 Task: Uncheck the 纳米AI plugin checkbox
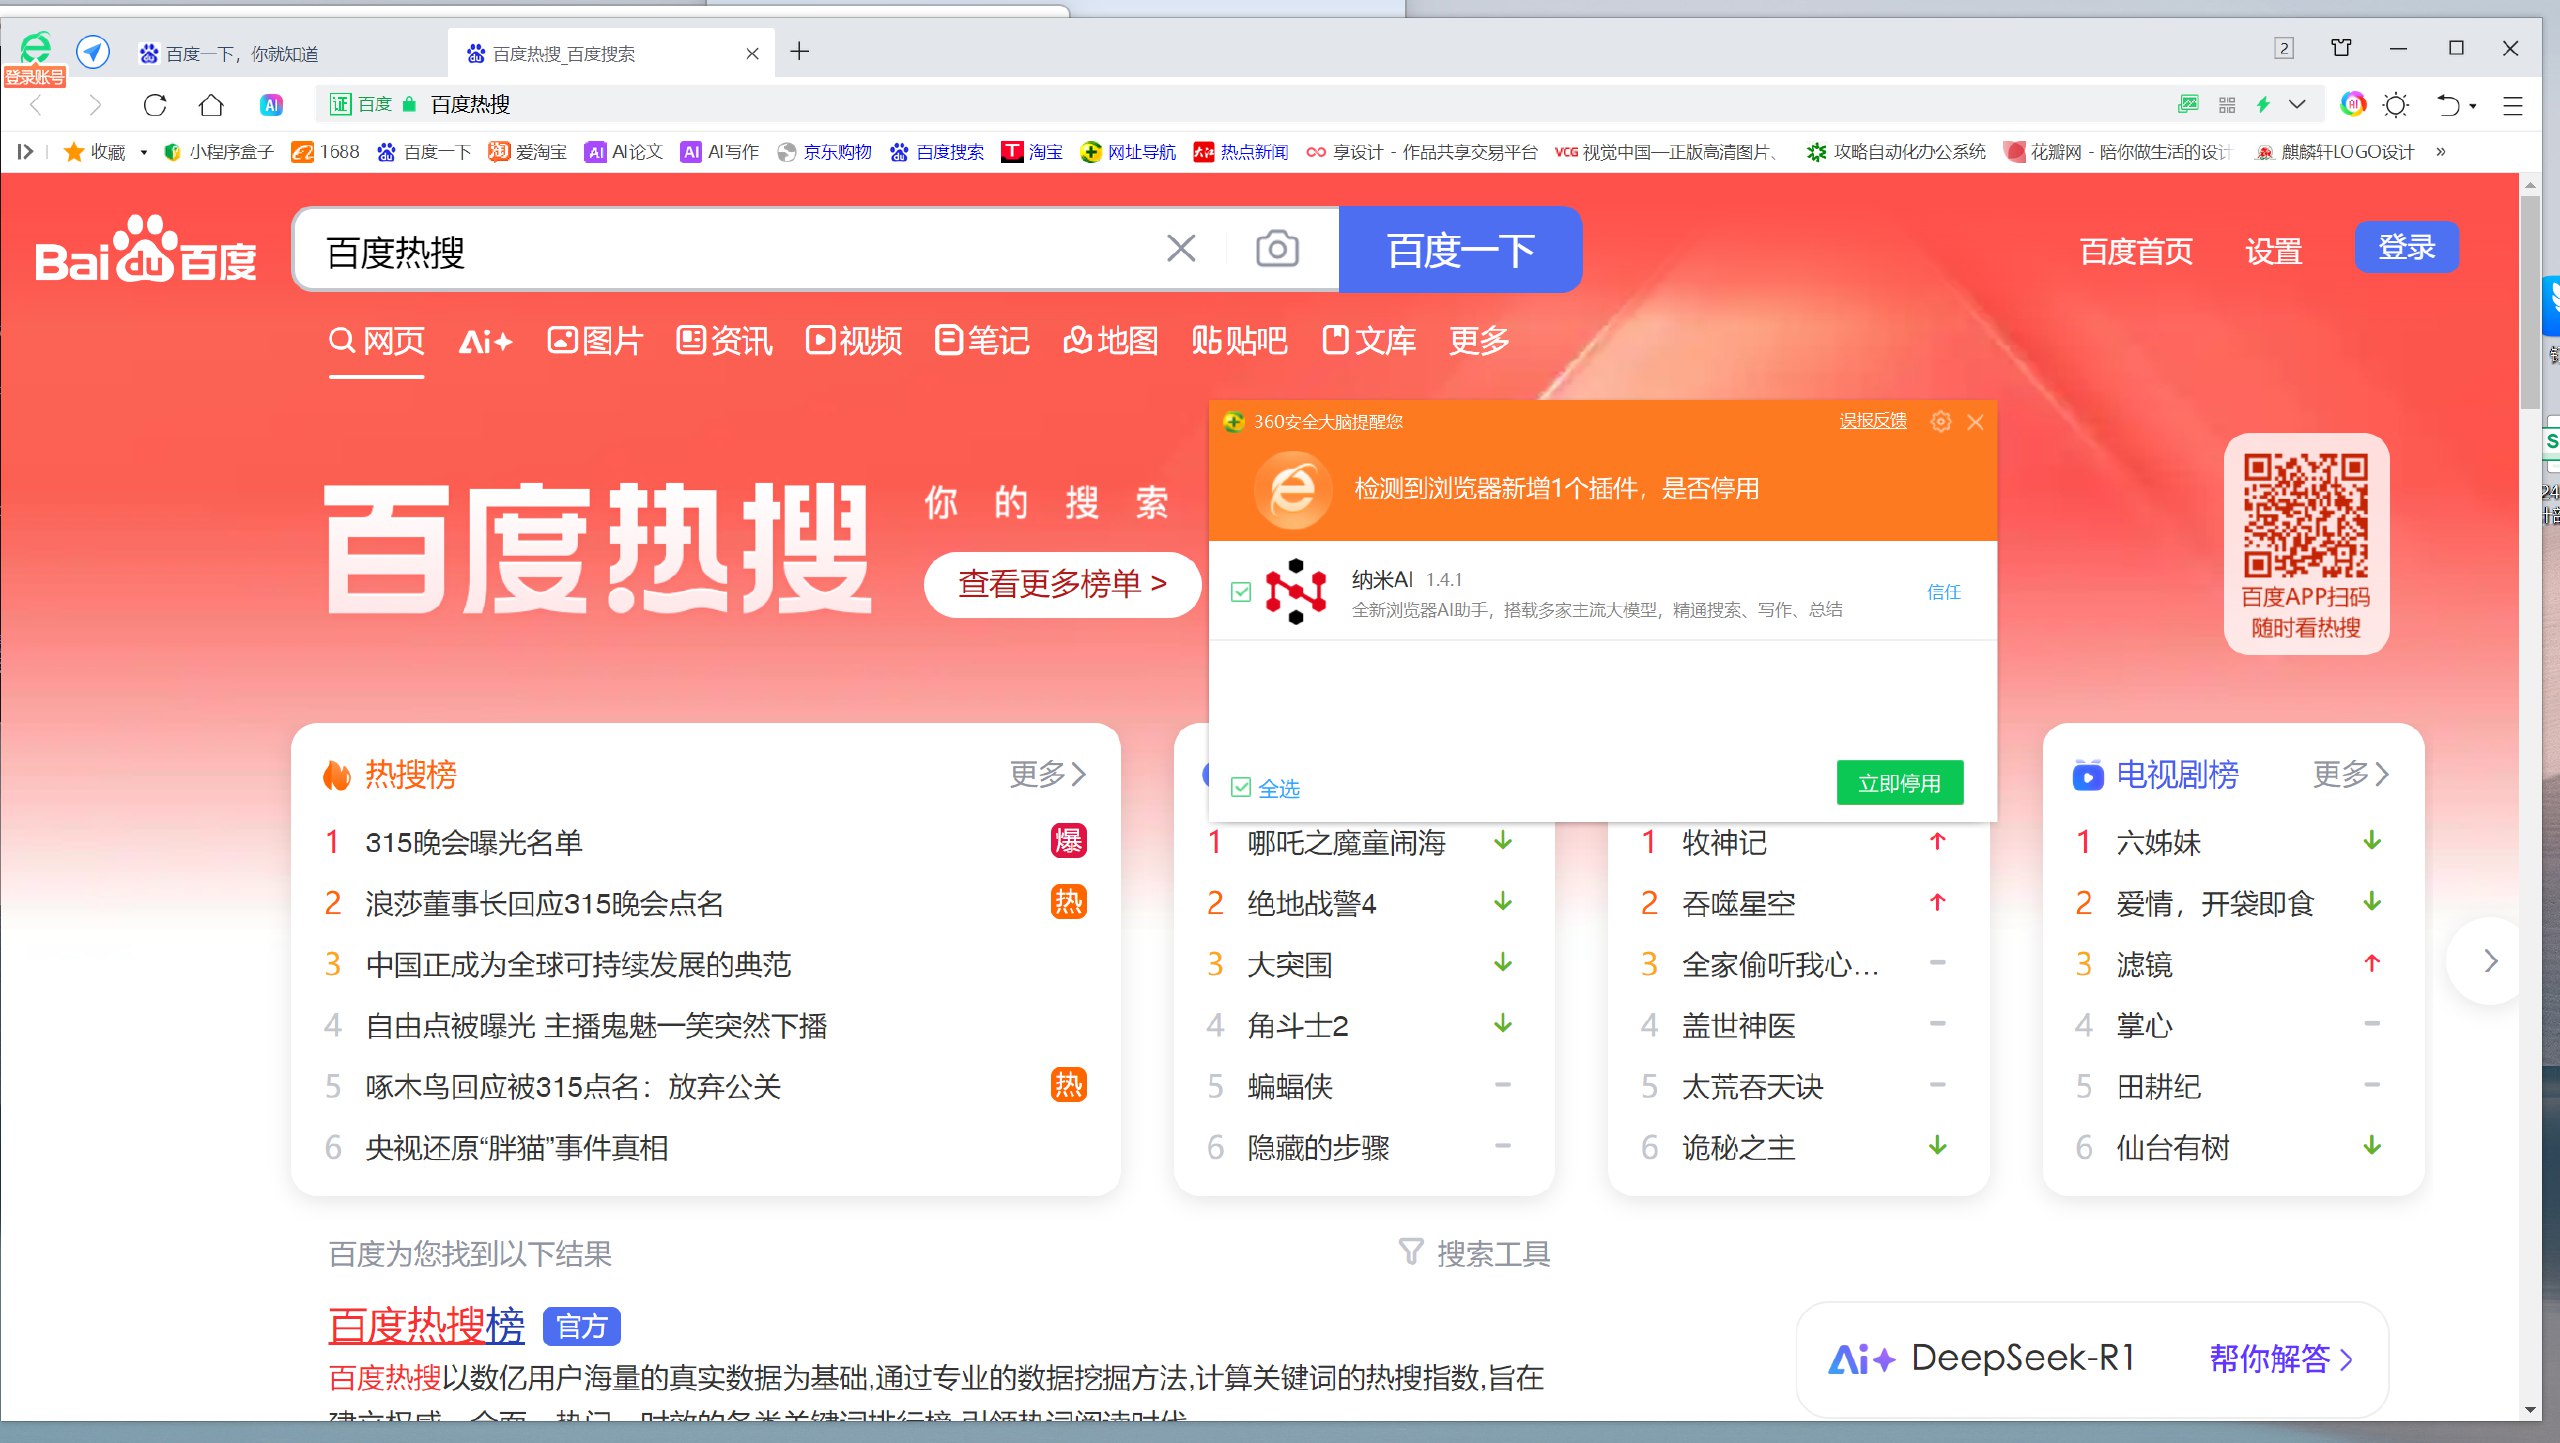coord(1241,592)
